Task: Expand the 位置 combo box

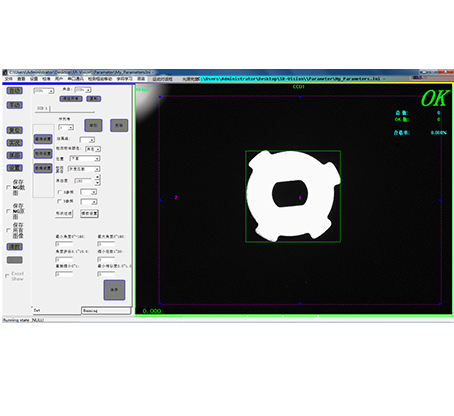Action: (85, 159)
